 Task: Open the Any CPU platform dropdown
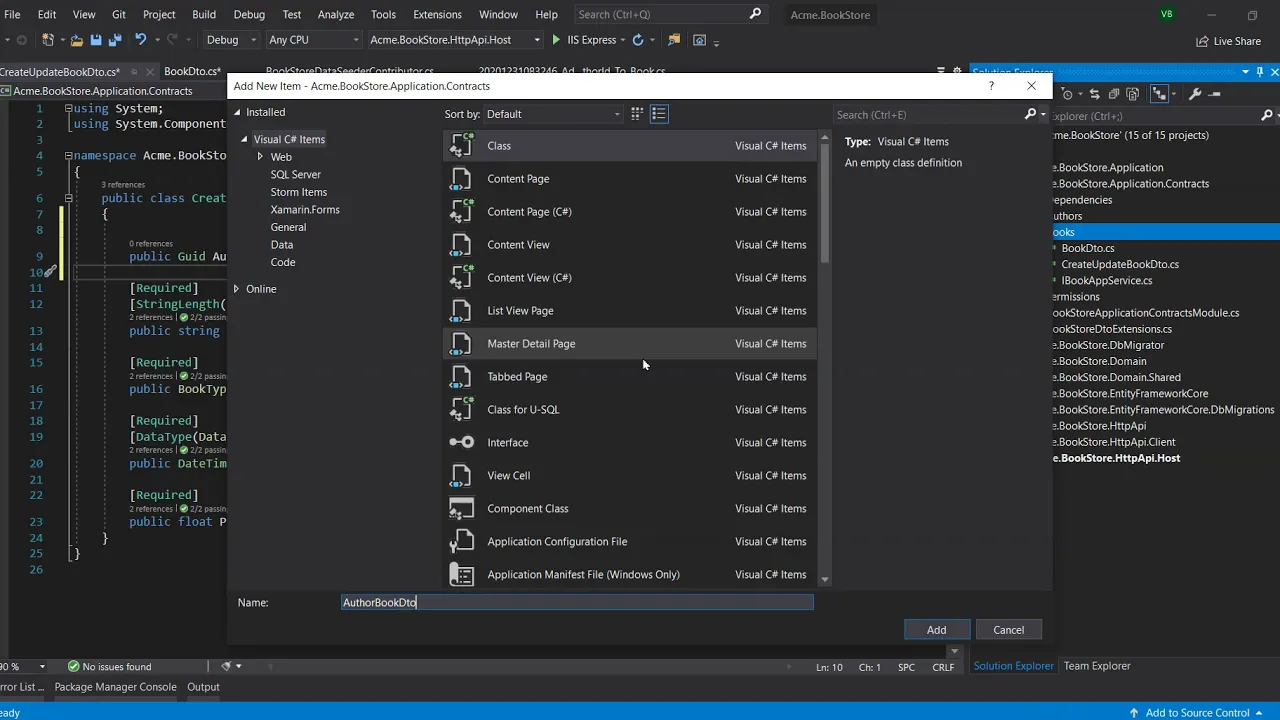pyautogui.click(x=314, y=40)
